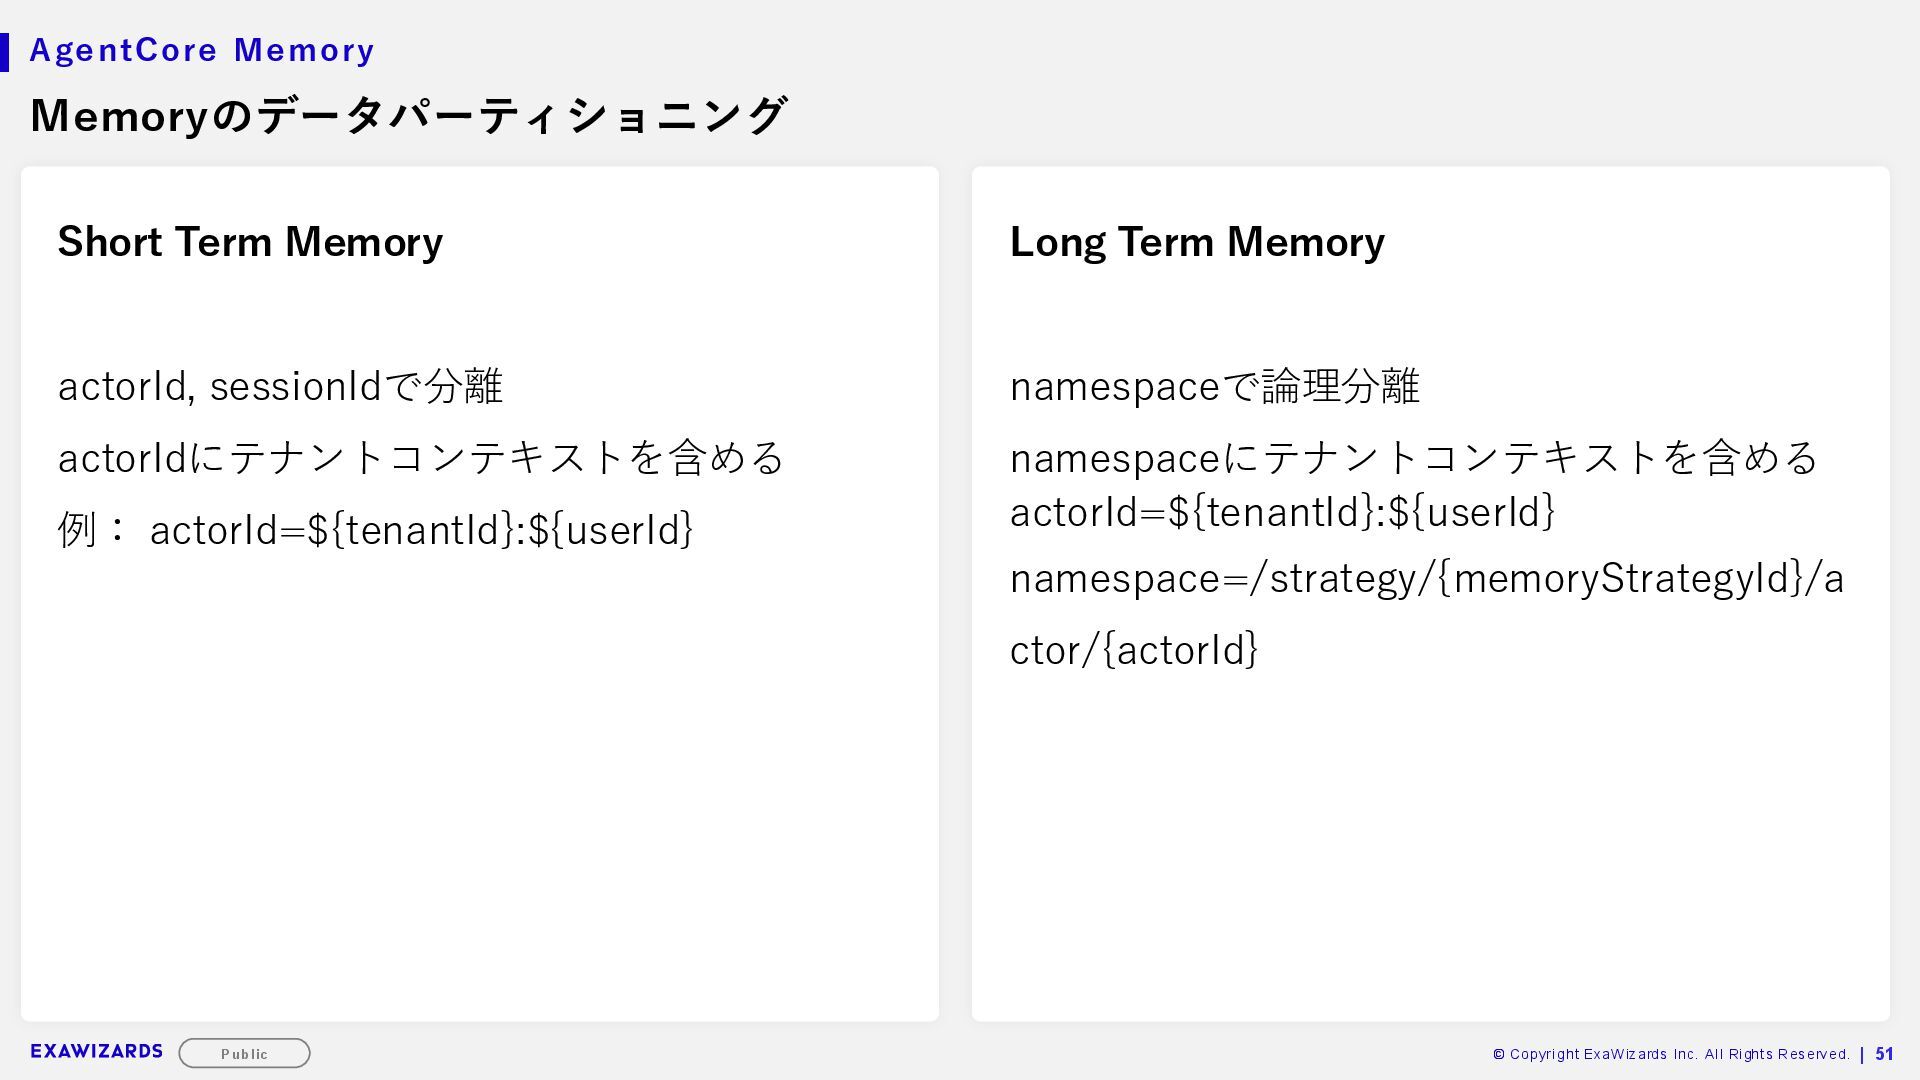This screenshot has height=1080, width=1920.
Task: Click the empty area of the Short Term Memory card
Action: tap(480, 800)
